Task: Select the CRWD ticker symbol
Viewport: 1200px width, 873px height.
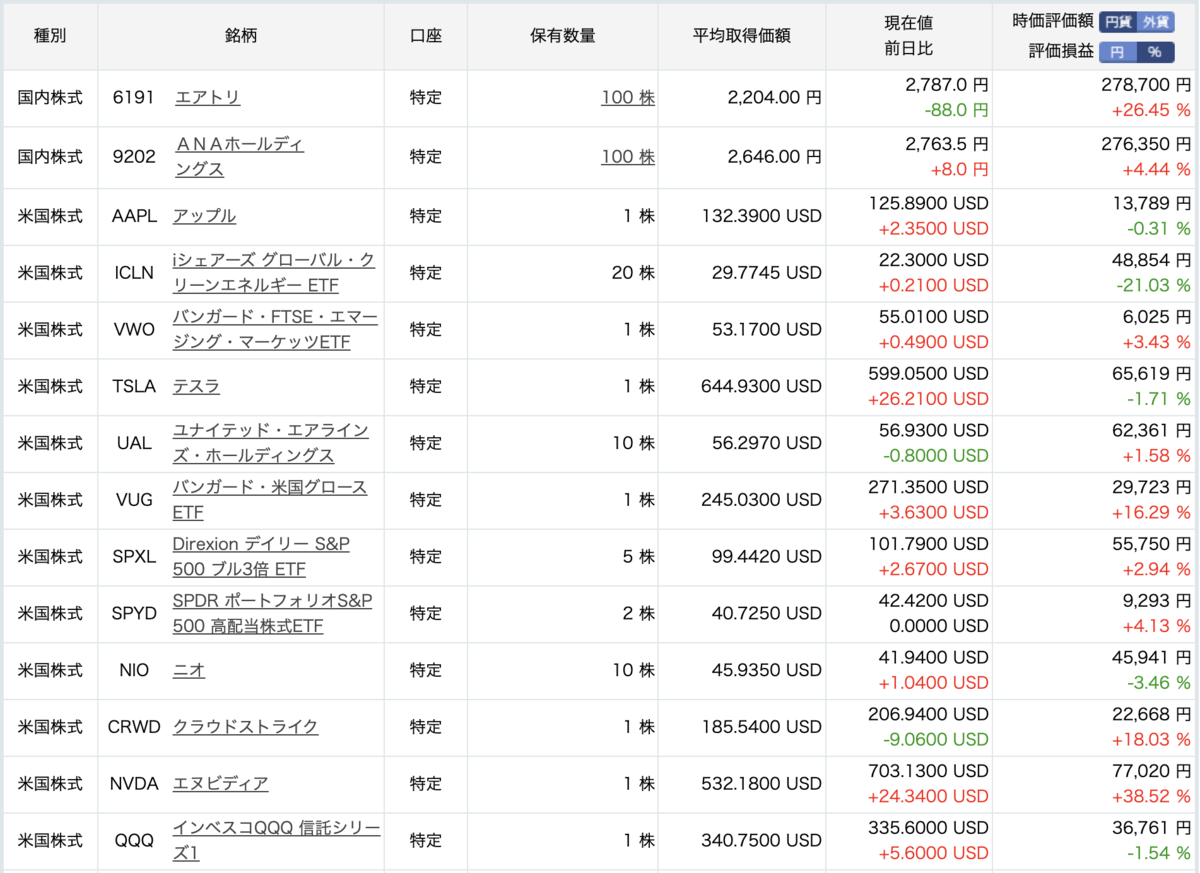Action: pyautogui.click(x=134, y=727)
